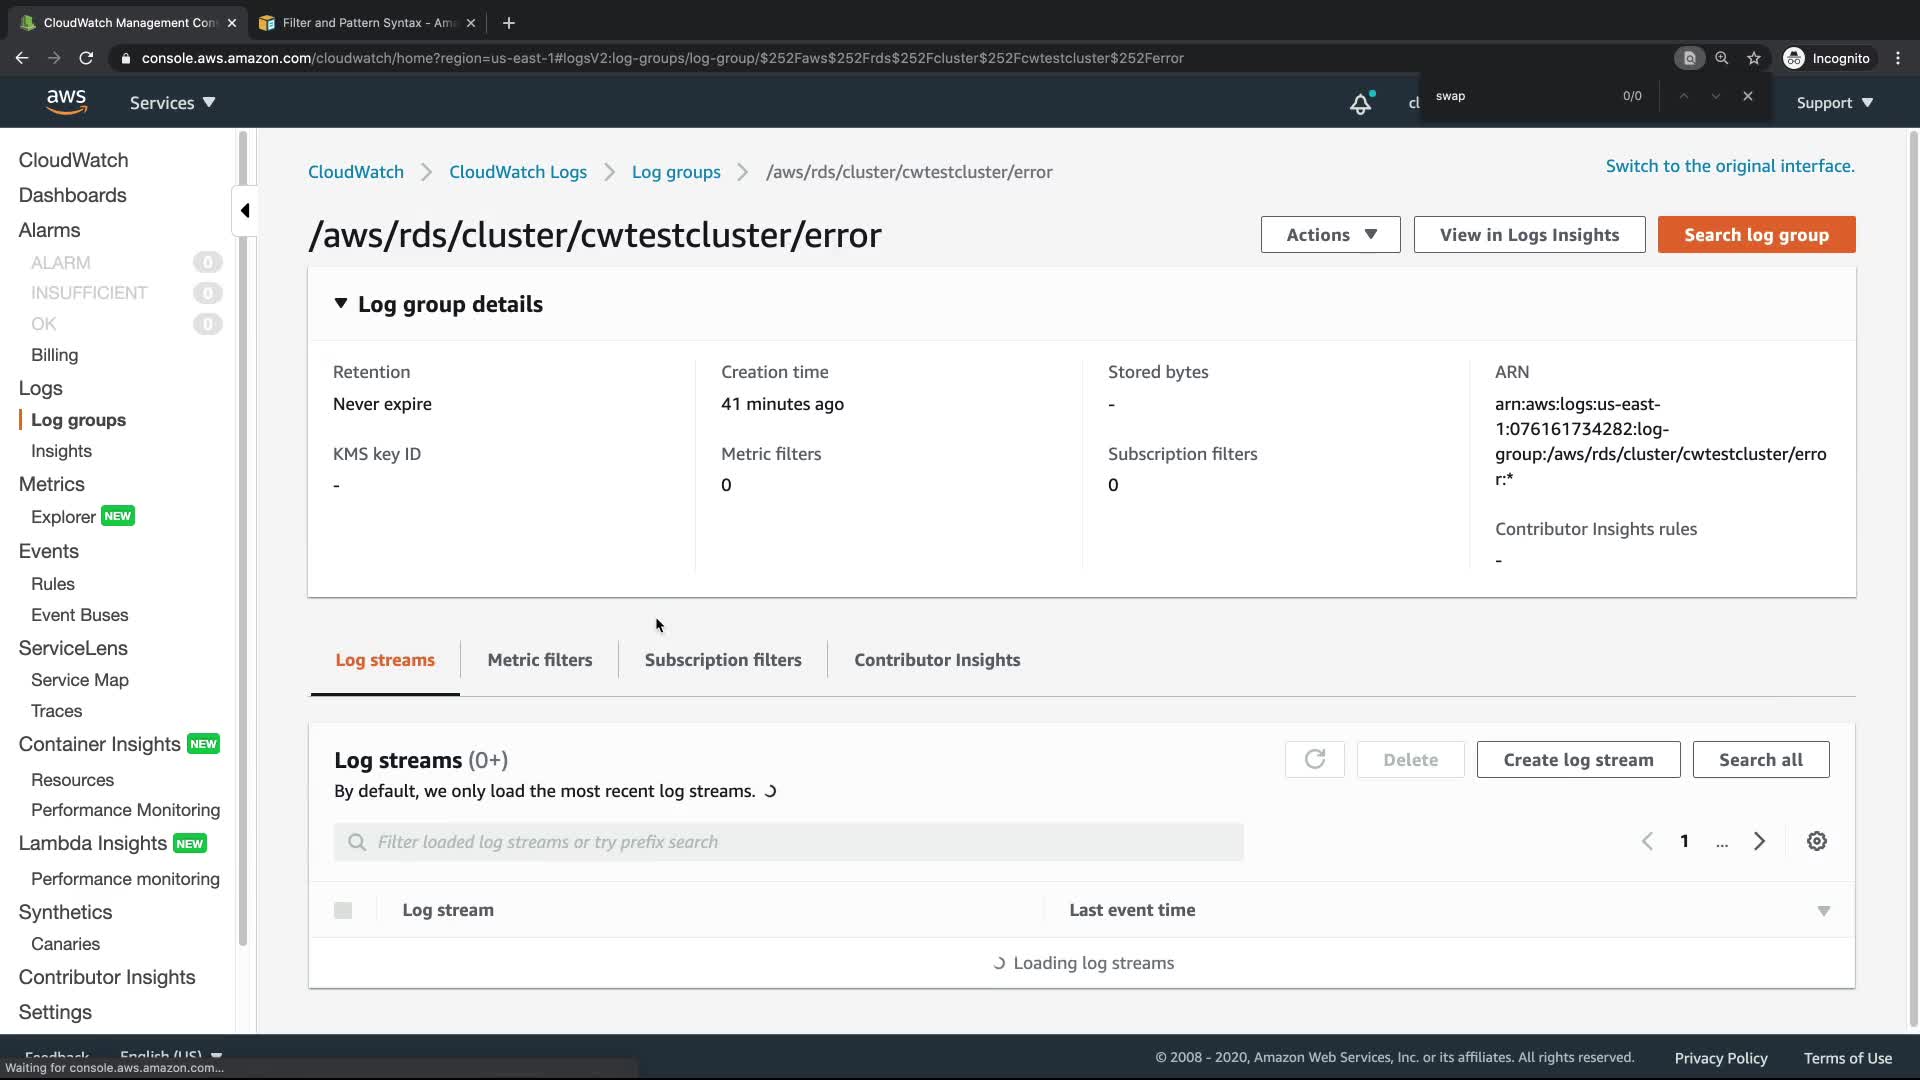This screenshot has height=1080, width=1920.
Task: Click Switch to the original interface link
Action: tap(1729, 166)
